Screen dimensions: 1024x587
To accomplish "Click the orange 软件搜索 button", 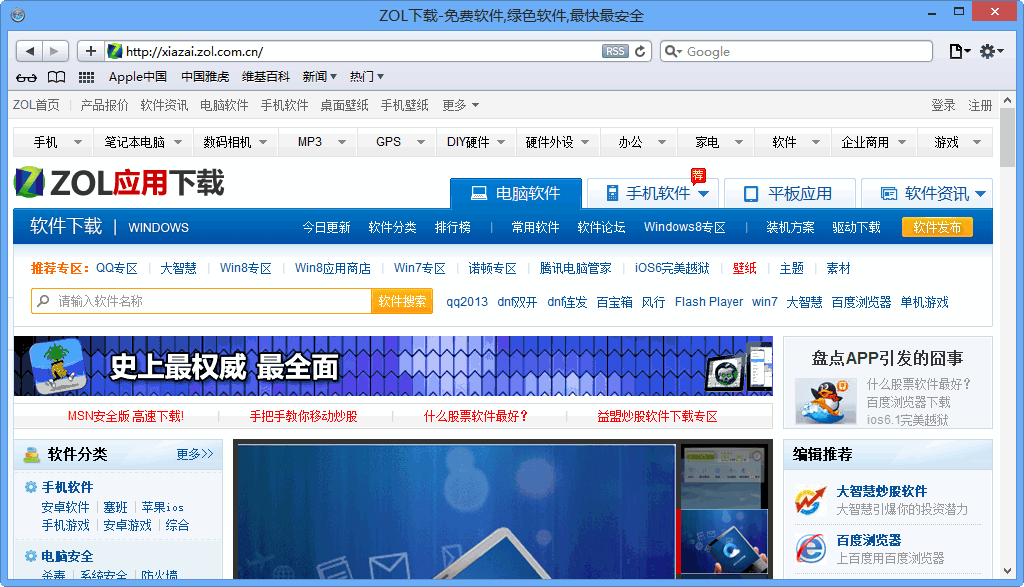I will tap(402, 301).
